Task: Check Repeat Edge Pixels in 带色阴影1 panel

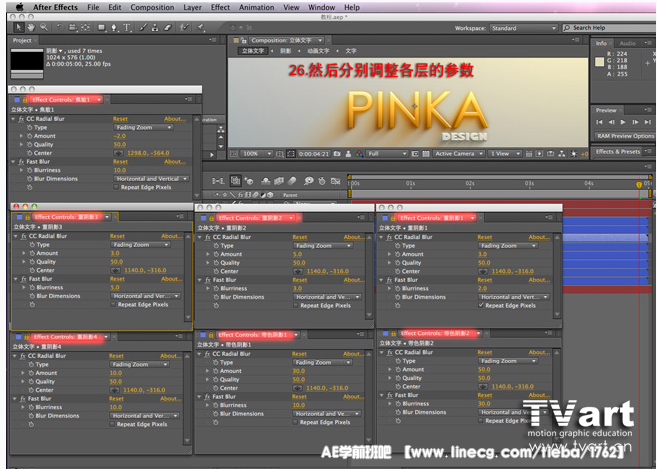Action: 295,422
